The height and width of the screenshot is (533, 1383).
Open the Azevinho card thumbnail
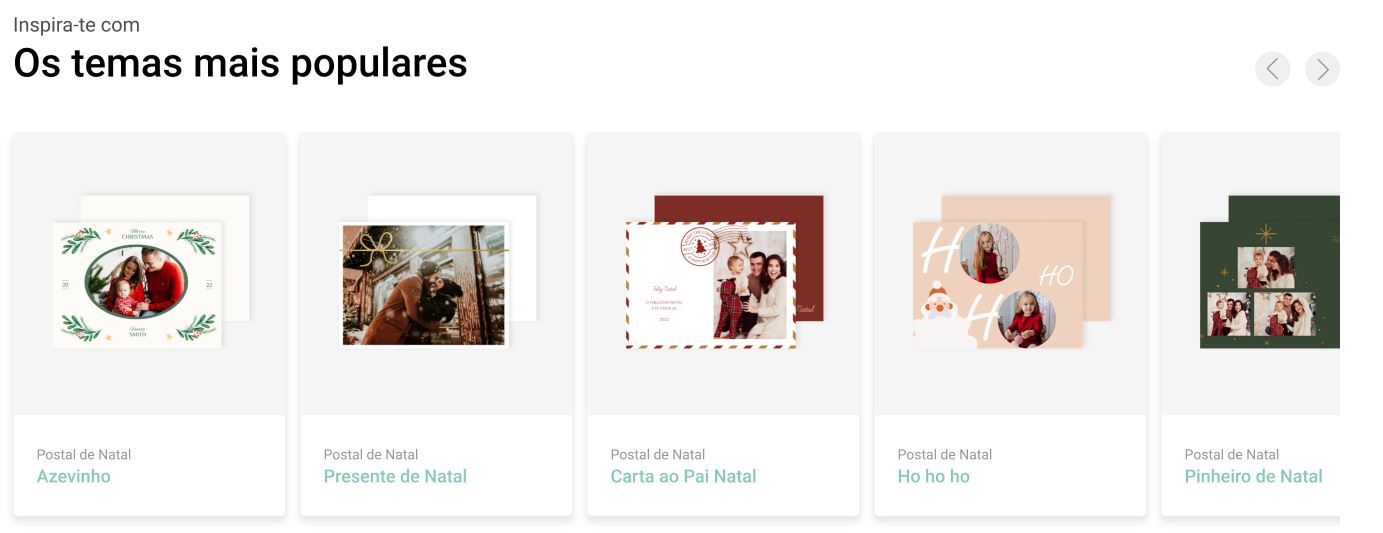coord(150,272)
